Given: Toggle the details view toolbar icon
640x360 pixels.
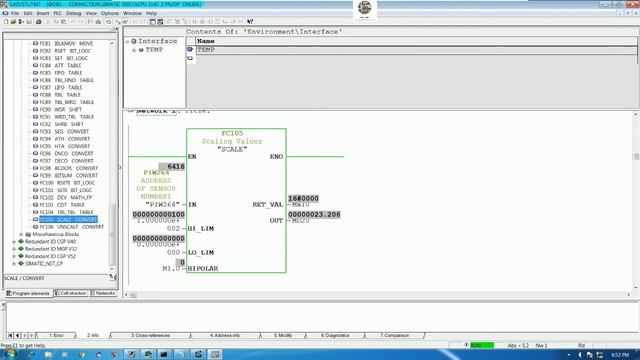Looking at the screenshot, I should click(x=160, y=22).
